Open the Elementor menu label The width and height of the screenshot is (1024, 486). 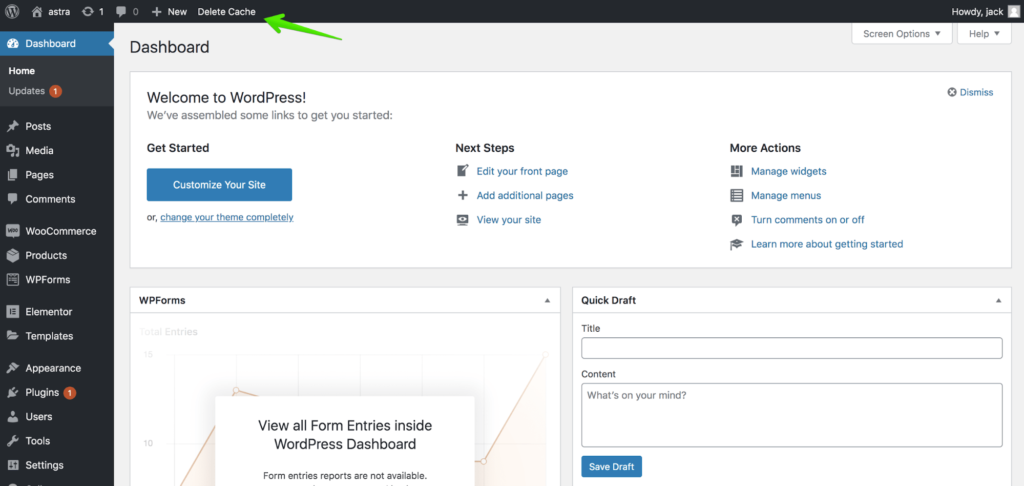point(49,312)
